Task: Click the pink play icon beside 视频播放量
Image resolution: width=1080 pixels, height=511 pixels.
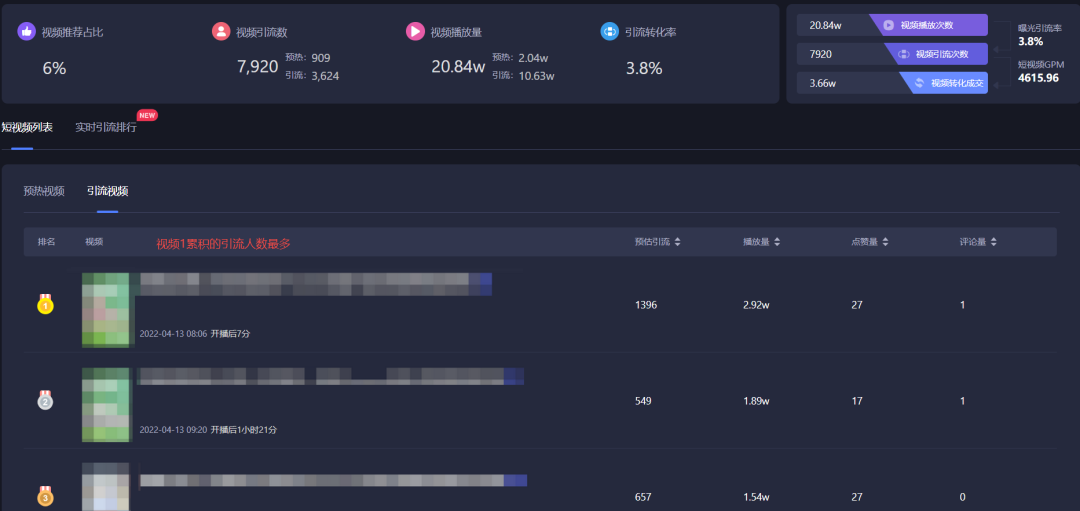Action: pyautogui.click(x=415, y=32)
